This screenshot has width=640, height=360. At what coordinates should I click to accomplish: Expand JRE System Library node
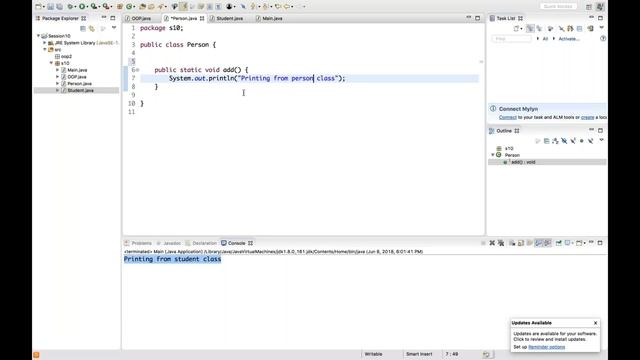click(x=45, y=42)
